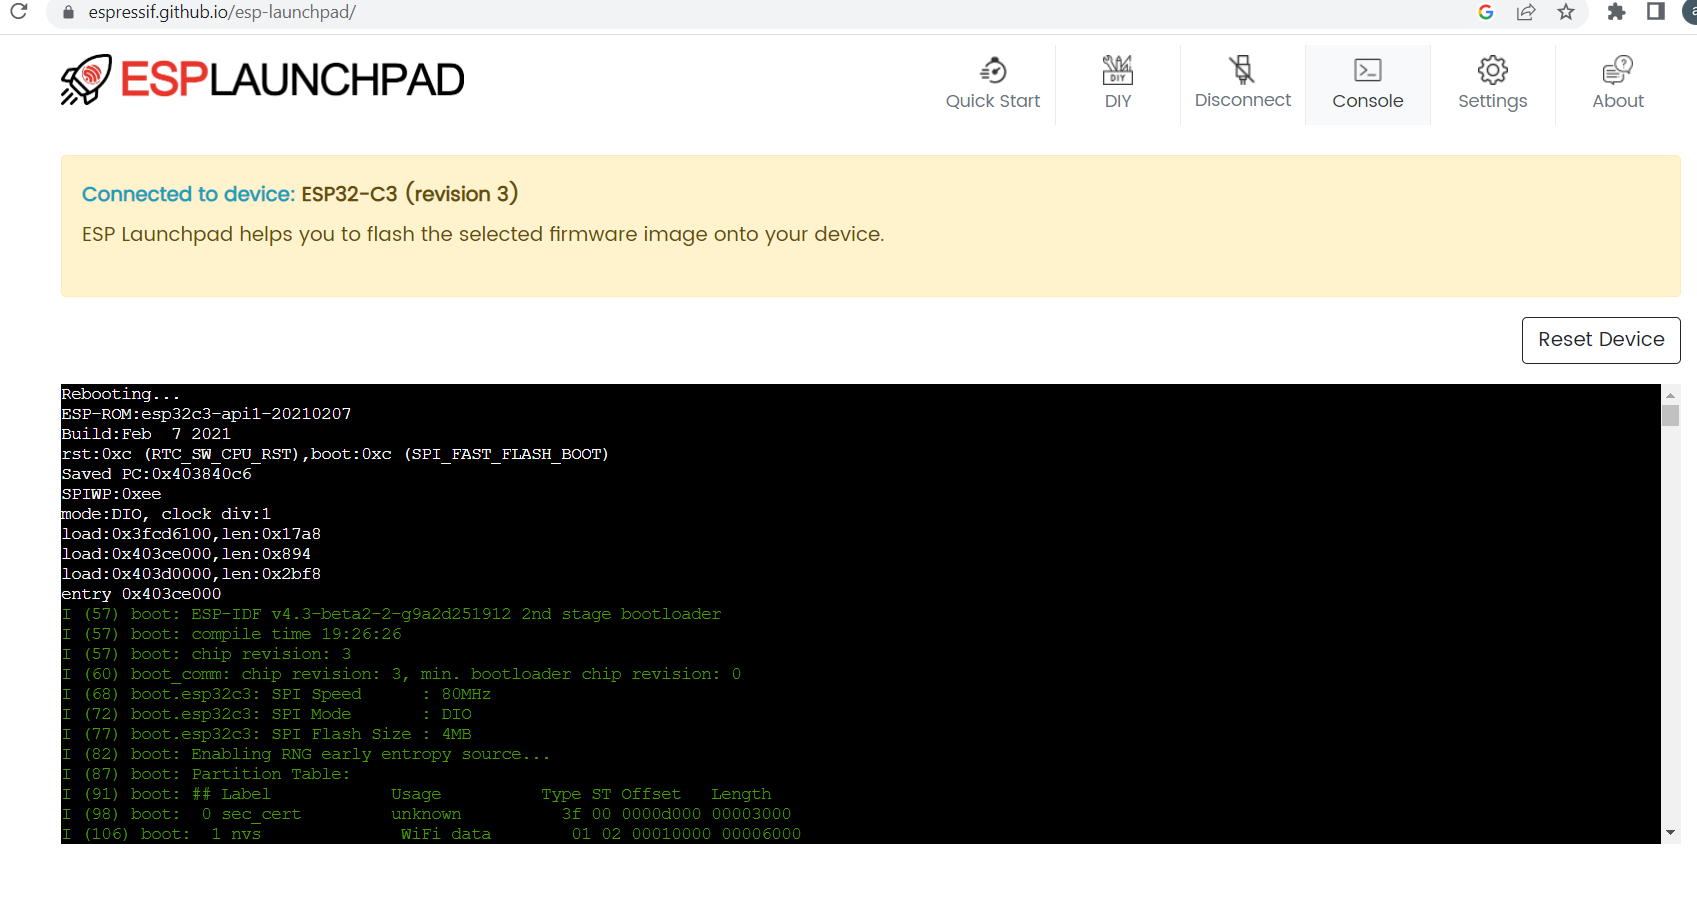Viewport: 1697px width, 904px height.
Task: Open the browser extensions puzzle icon
Action: (1616, 12)
